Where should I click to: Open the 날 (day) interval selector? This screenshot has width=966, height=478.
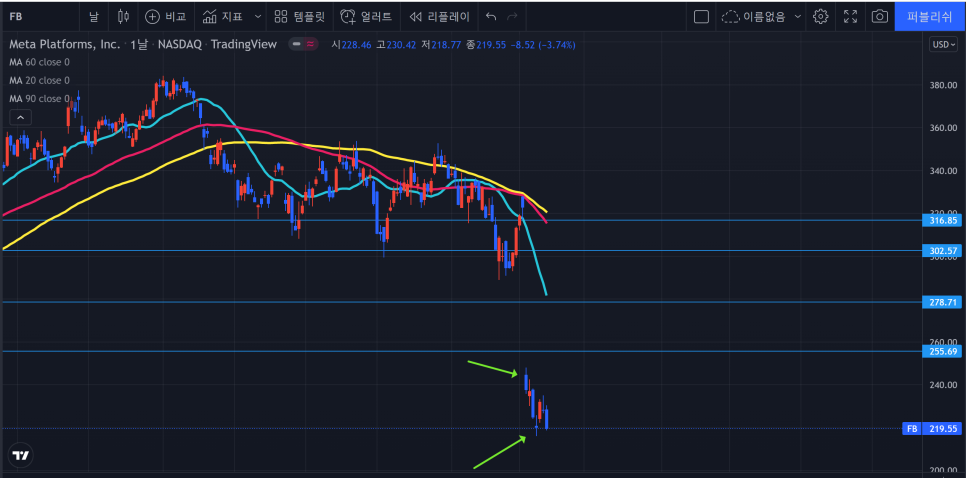tap(94, 17)
